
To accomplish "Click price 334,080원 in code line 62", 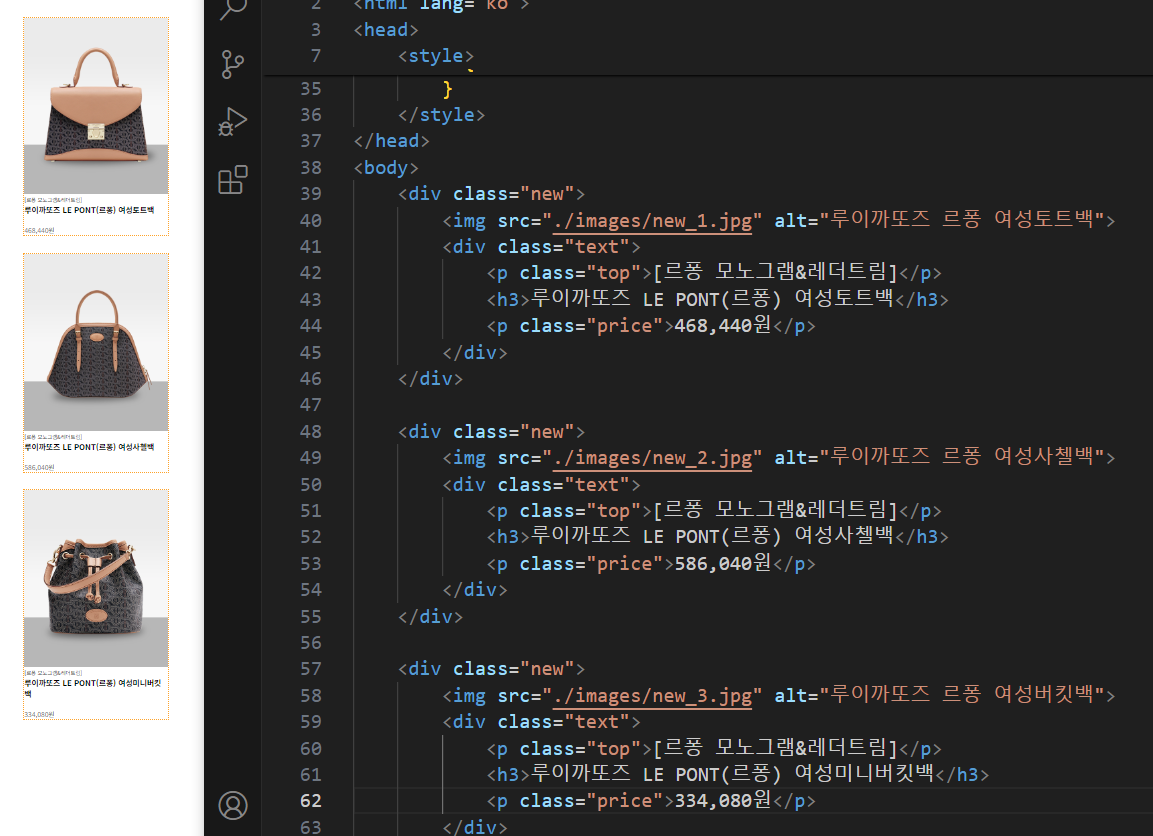I will 723,801.
